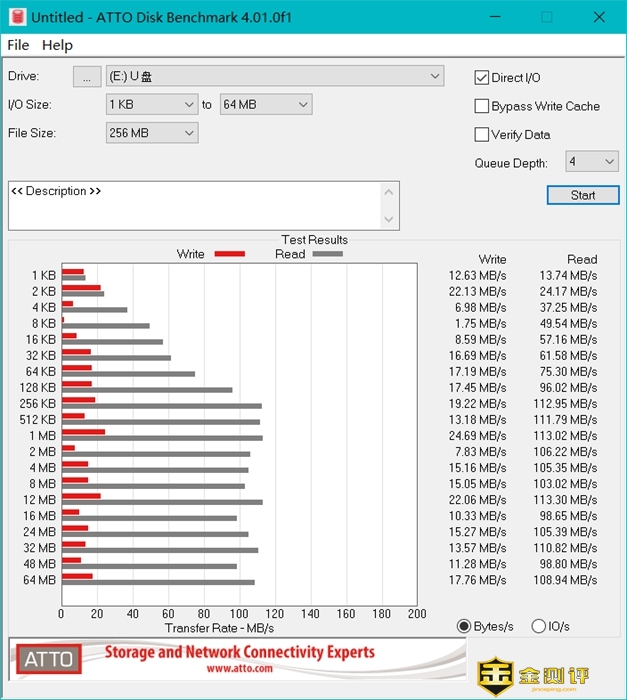Open the Queue Depth dropdown
This screenshot has width=627, height=700.
pyautogui.click(x=610, y=162)
